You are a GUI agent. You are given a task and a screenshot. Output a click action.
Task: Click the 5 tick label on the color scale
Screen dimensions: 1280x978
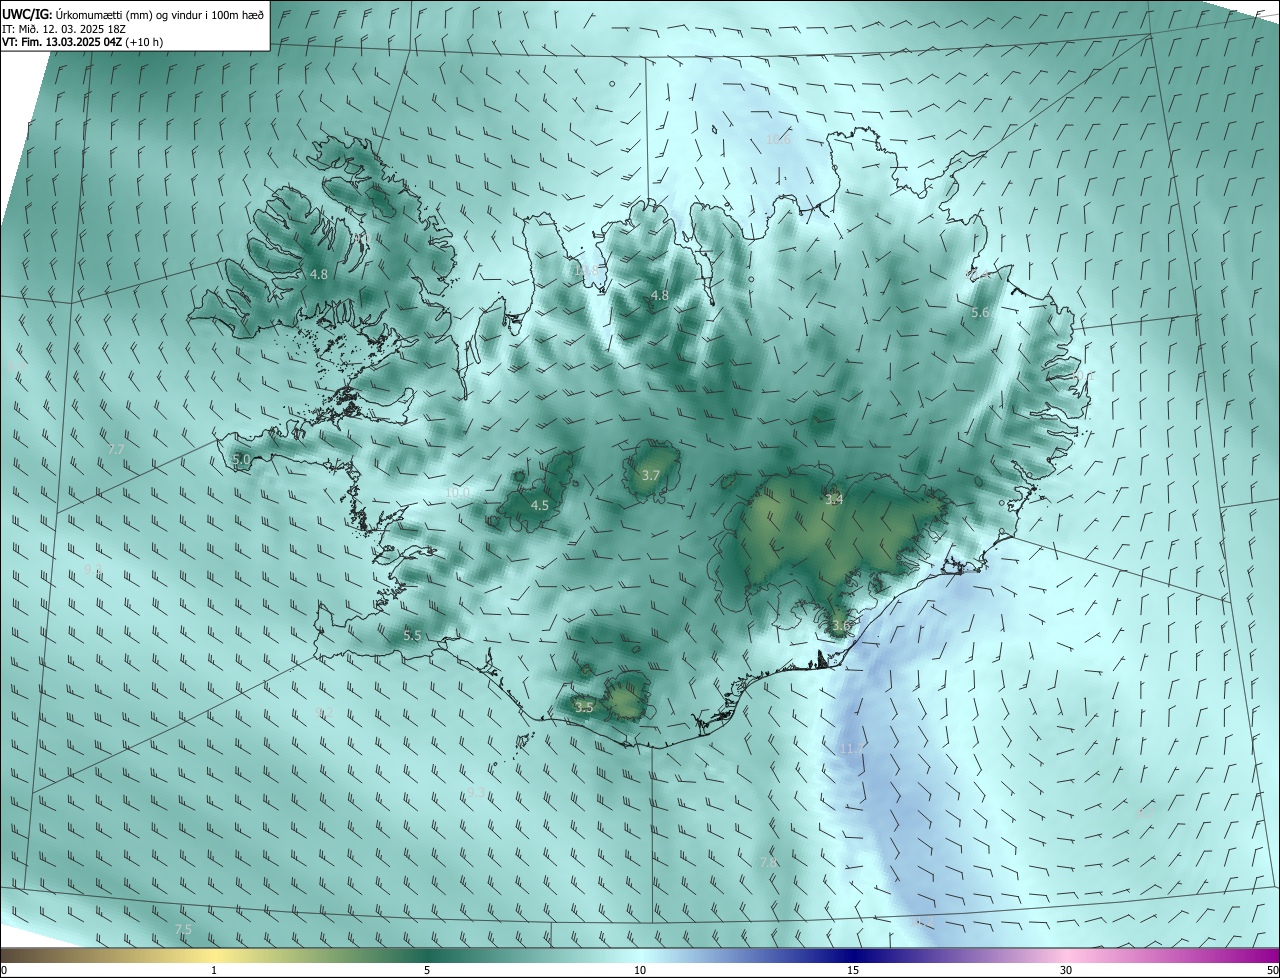click(x=427, y=970)
